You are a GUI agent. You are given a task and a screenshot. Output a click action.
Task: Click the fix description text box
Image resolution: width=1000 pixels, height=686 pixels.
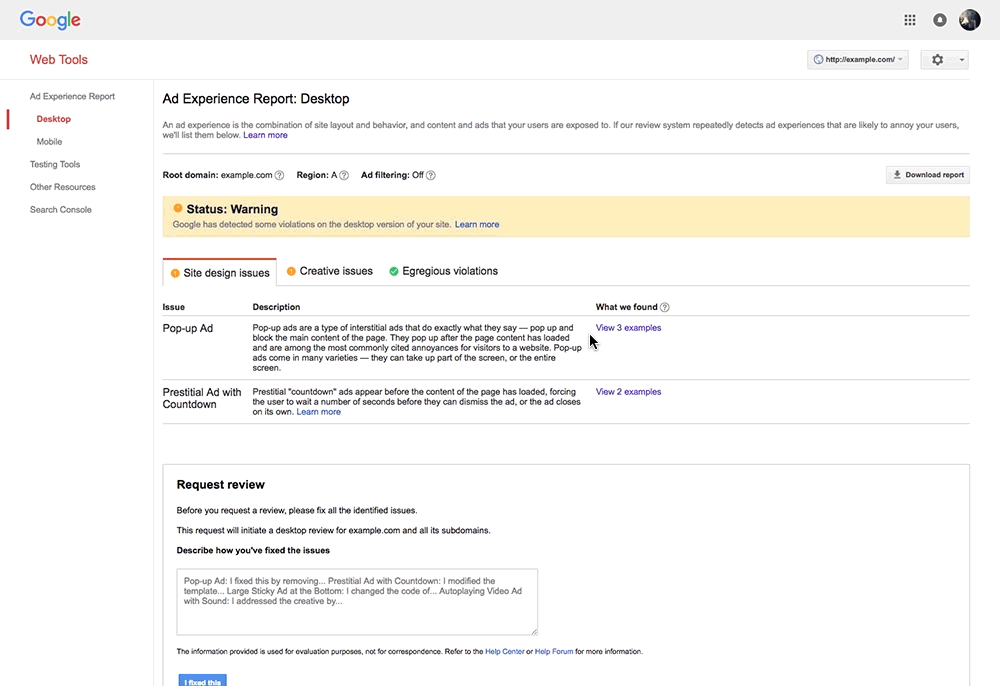click(357, 602)
